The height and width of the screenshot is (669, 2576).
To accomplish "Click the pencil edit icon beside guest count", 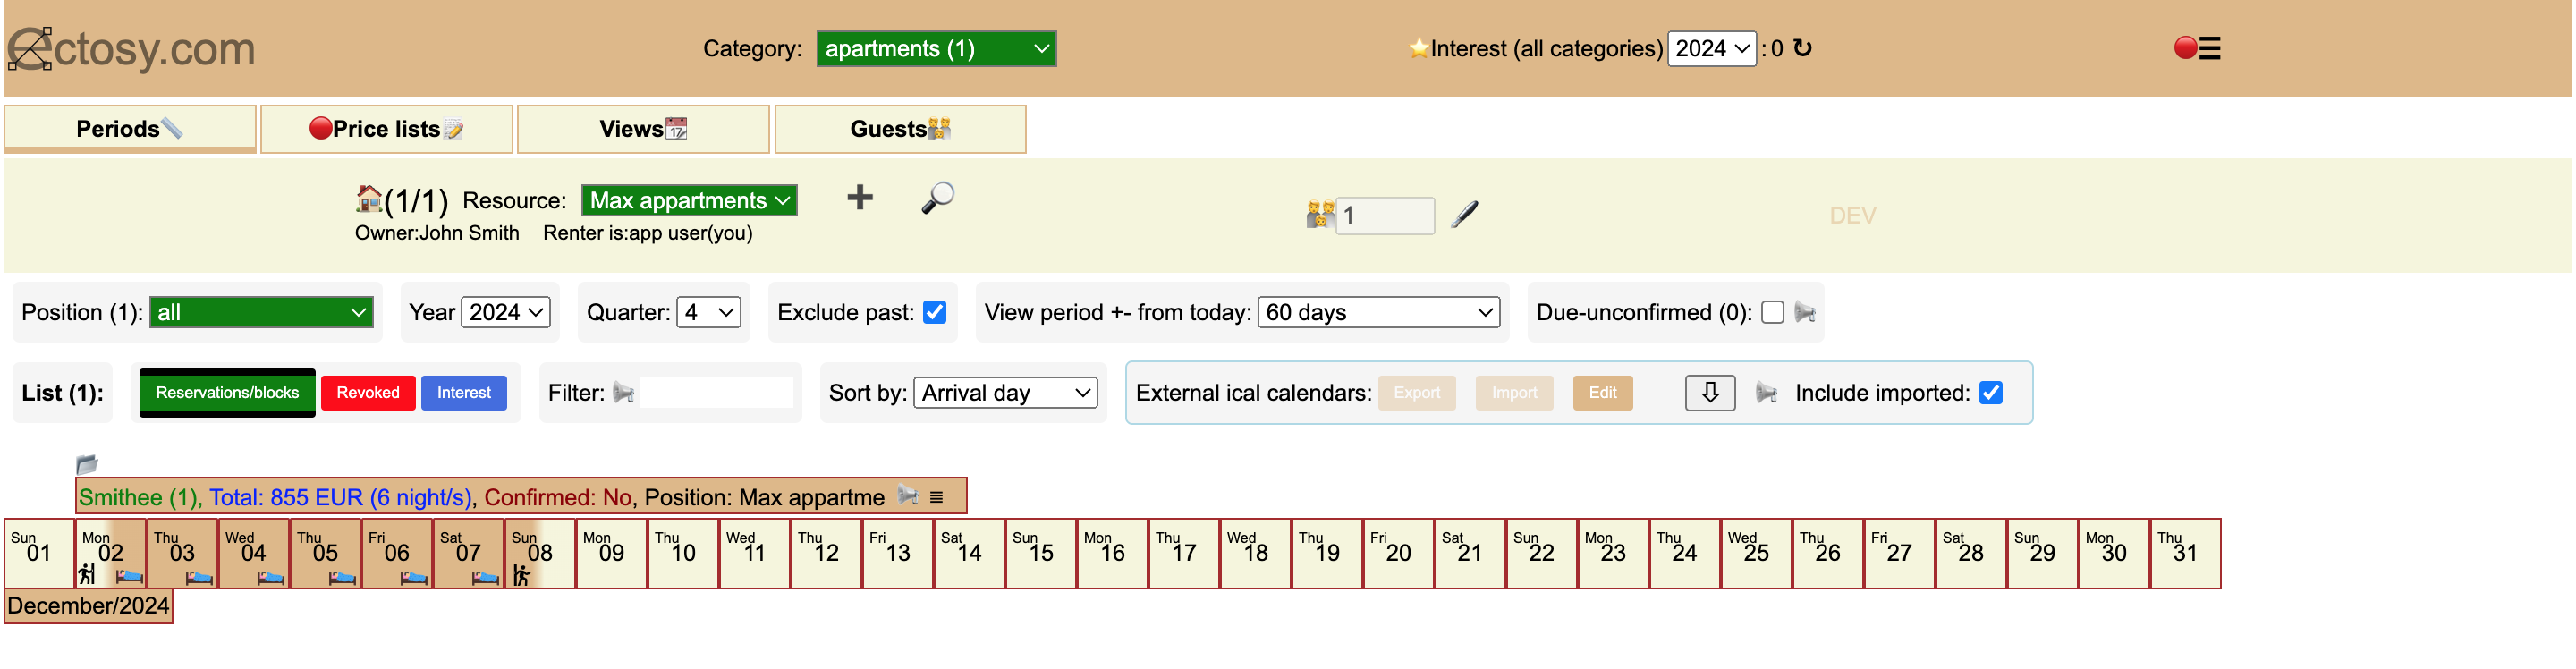I will [x=1464, y=214].
